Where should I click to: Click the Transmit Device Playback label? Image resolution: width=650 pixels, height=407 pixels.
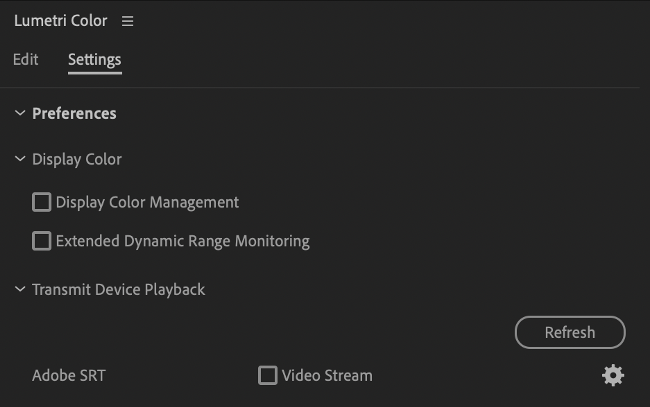point(118,290)
